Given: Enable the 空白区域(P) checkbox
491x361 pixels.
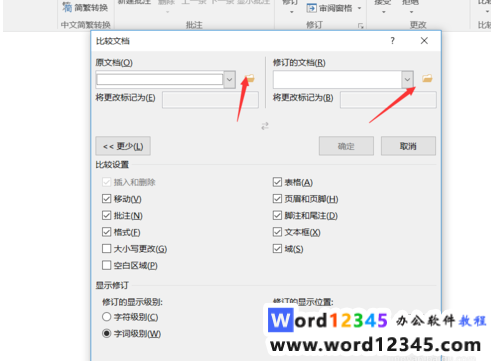Looking at the screenshot, I should [106, 265].
